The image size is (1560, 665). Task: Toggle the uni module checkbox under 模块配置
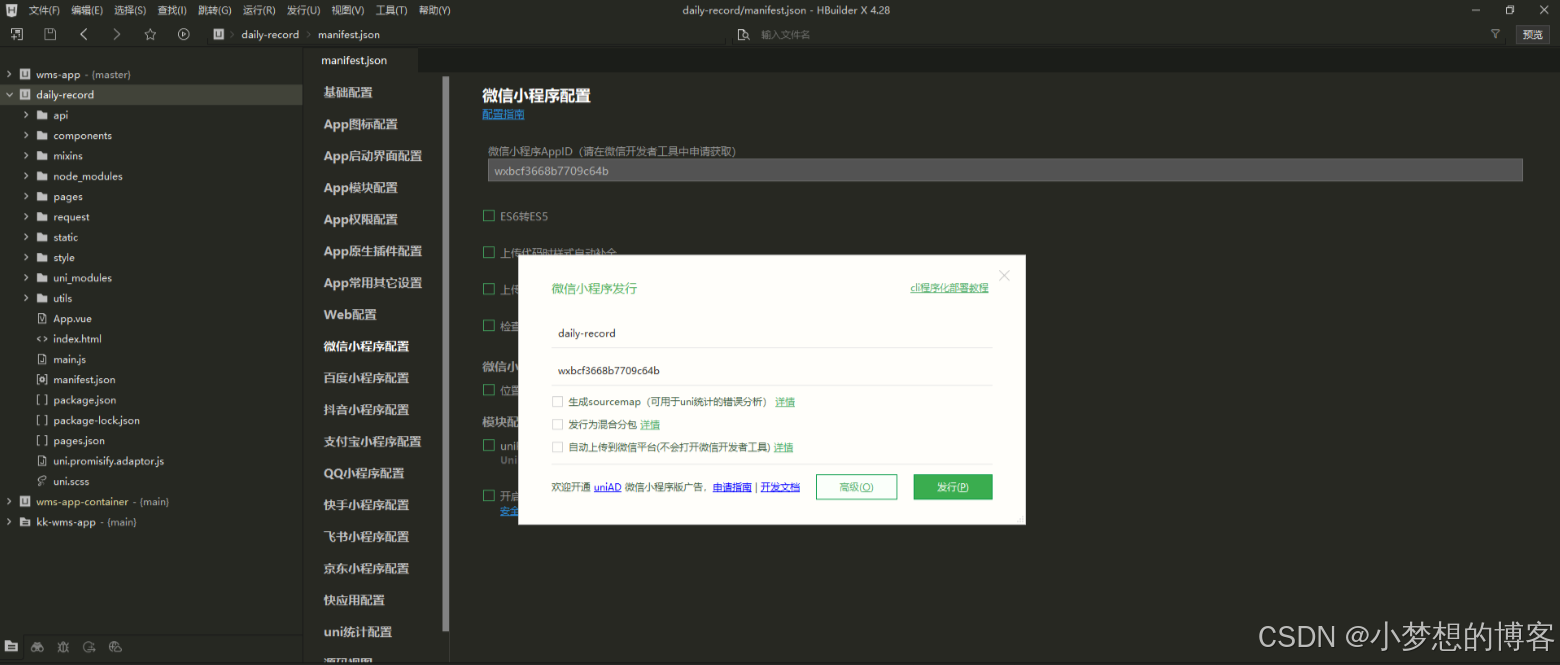(x=489, y=446)
